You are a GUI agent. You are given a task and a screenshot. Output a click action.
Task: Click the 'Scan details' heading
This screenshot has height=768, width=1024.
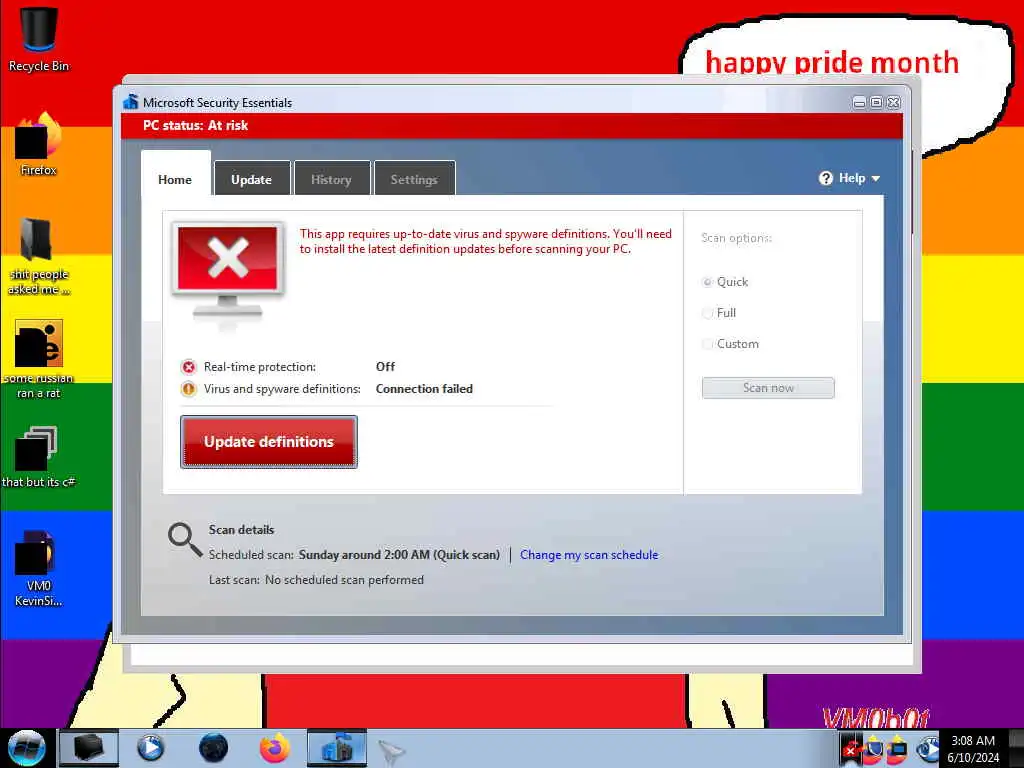tap(241, 530)
